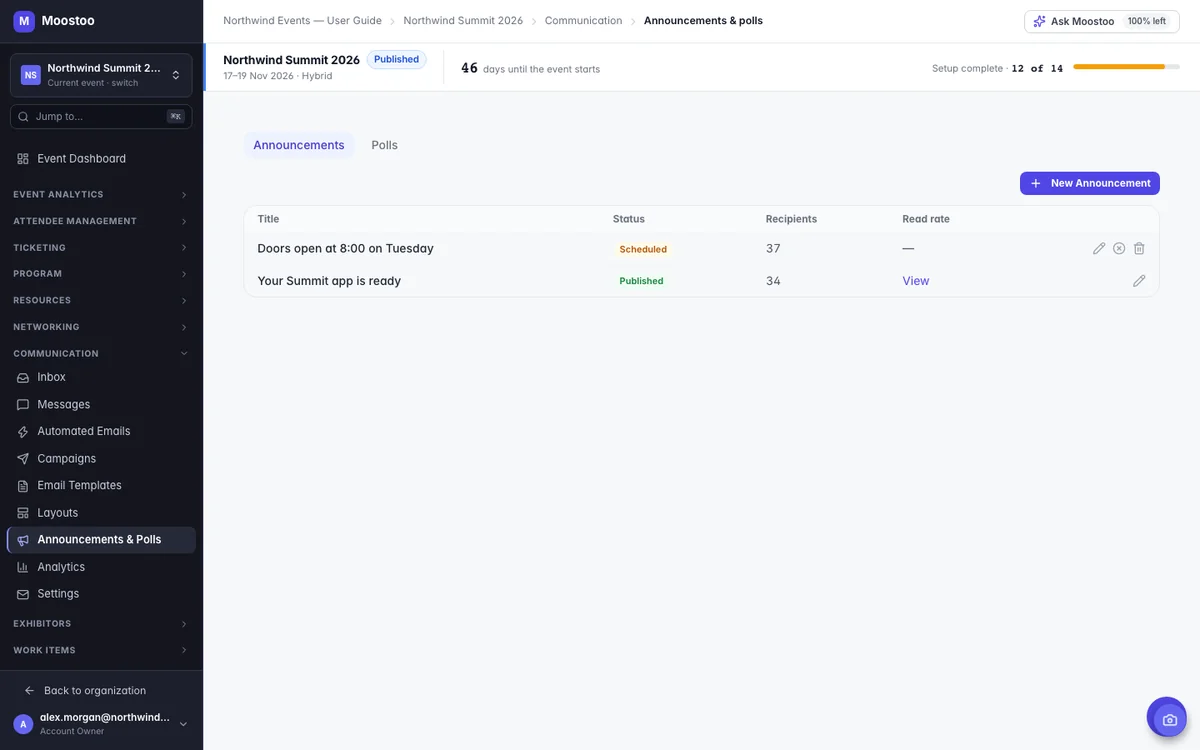Click the Published event status badge
The image size is (1200, 750).
[396, 60]
